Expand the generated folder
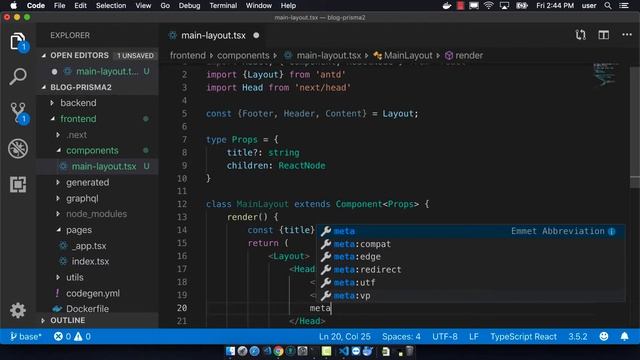Screen dimensions: 640x360 point(58,182)
